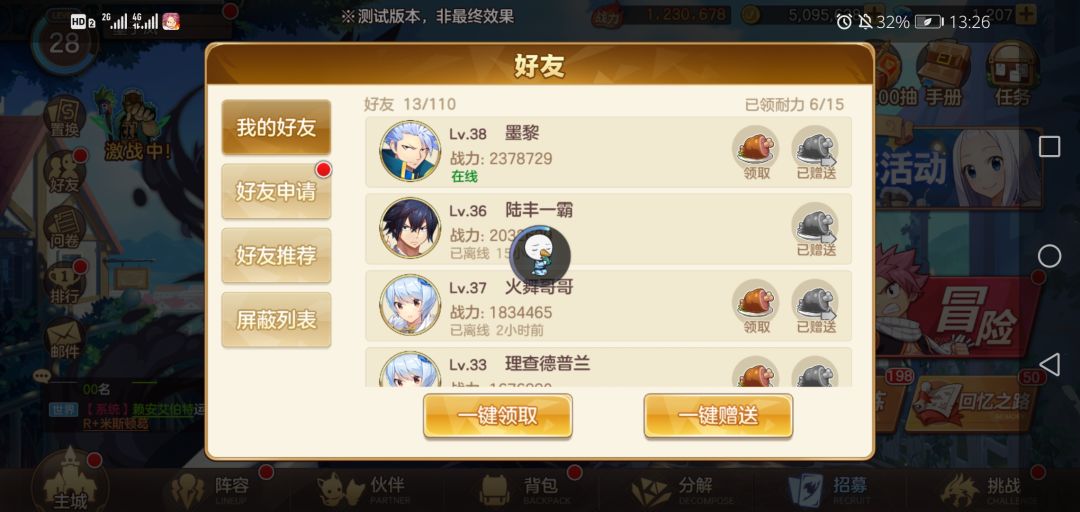
Task: Tap the 一键领取 claim-all button
Action: click(x=497, y=416)
